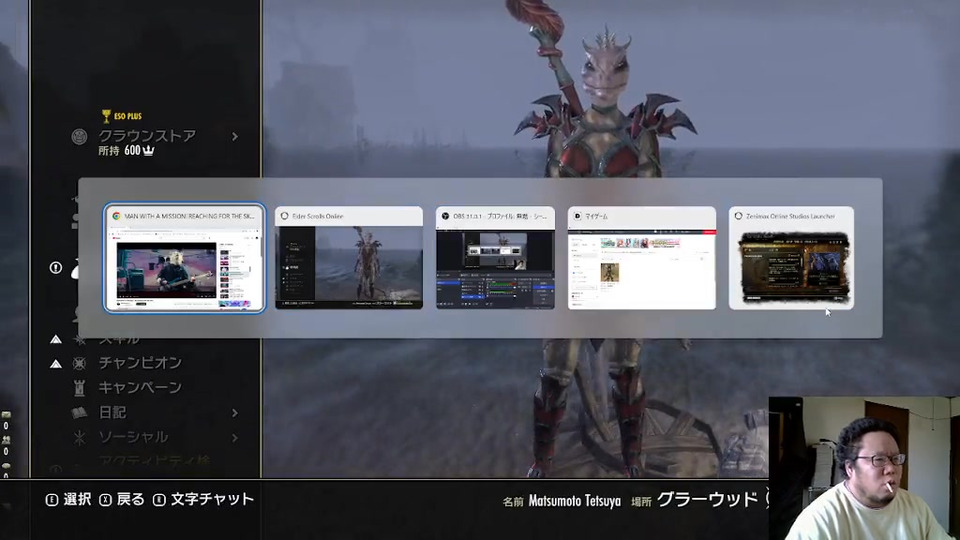Select the Elder Scrolls Online window thumbnail

(x=348, y=258)
